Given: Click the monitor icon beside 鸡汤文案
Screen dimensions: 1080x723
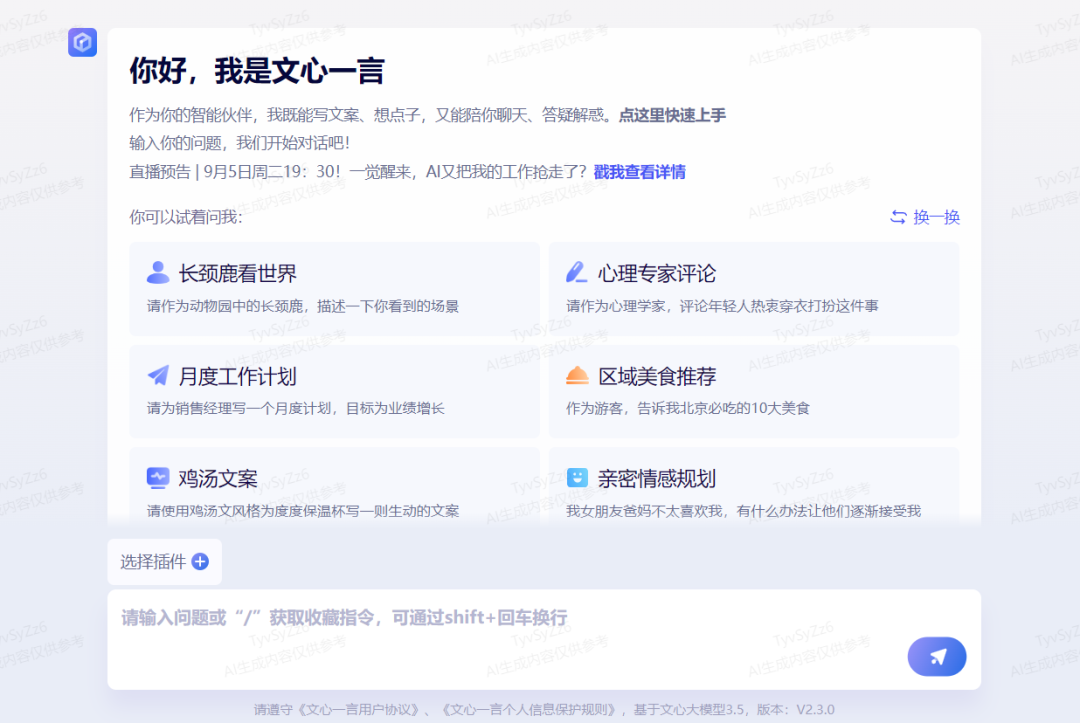Looking at the screenshot, I should tap(158, 478).
